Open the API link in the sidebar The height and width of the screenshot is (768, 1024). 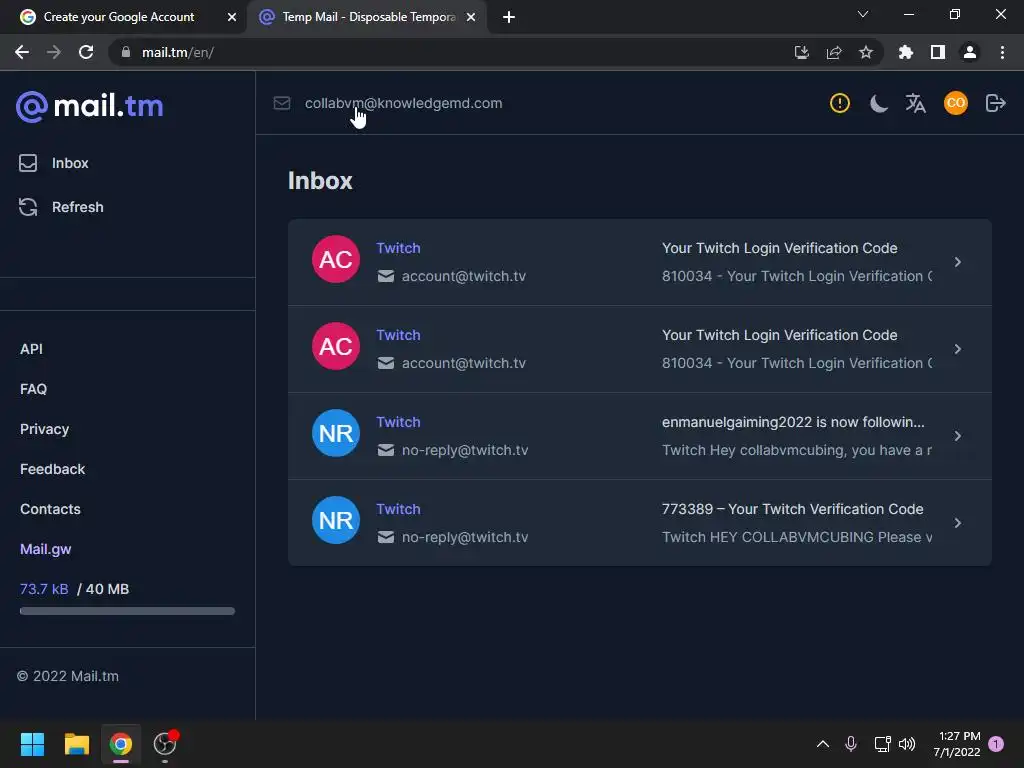[31, 349]
